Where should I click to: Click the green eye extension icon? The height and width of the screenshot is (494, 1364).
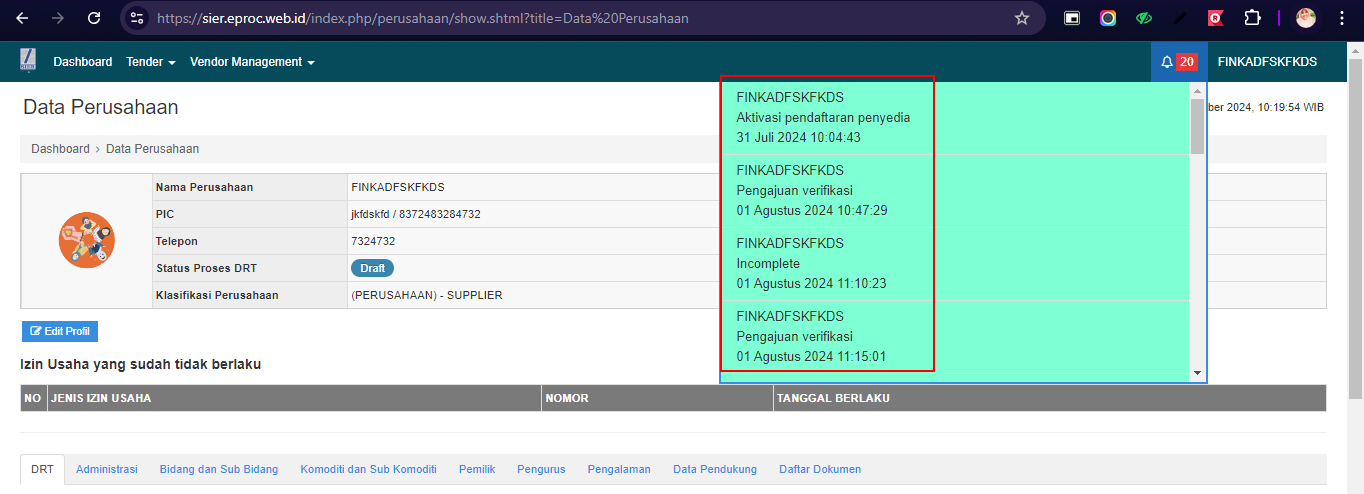[1144, 18]
